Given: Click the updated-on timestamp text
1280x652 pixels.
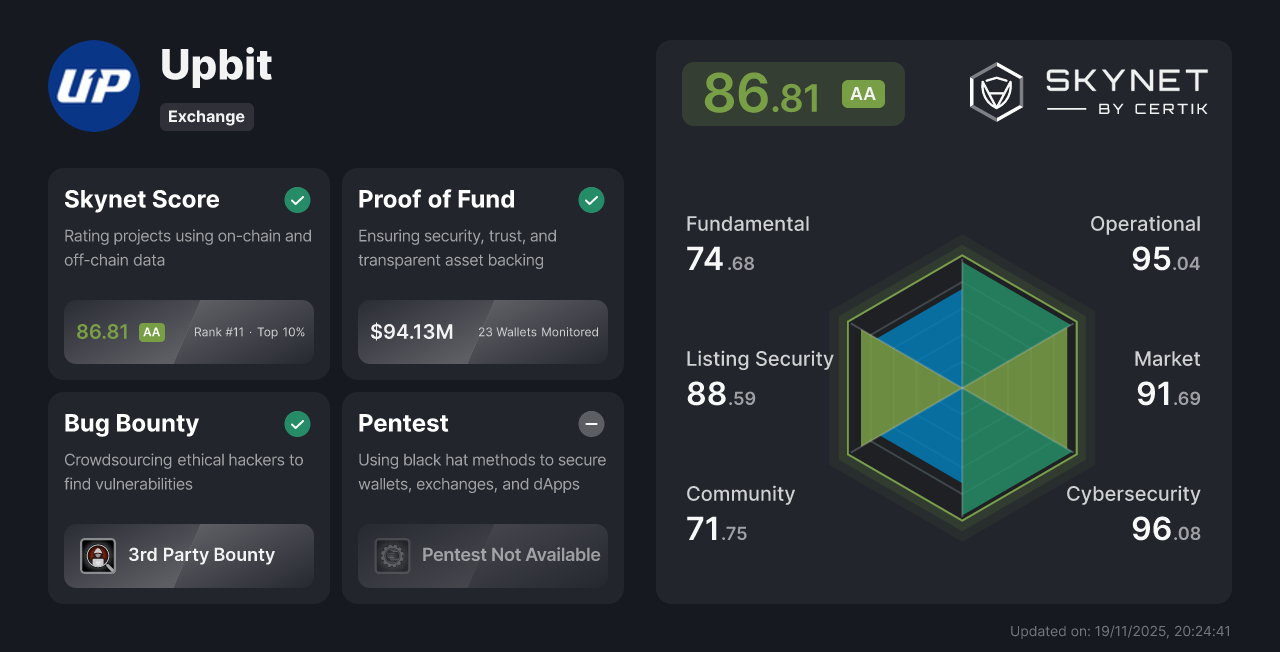Looking at the screenshot, I should (x=1120, y=631).
